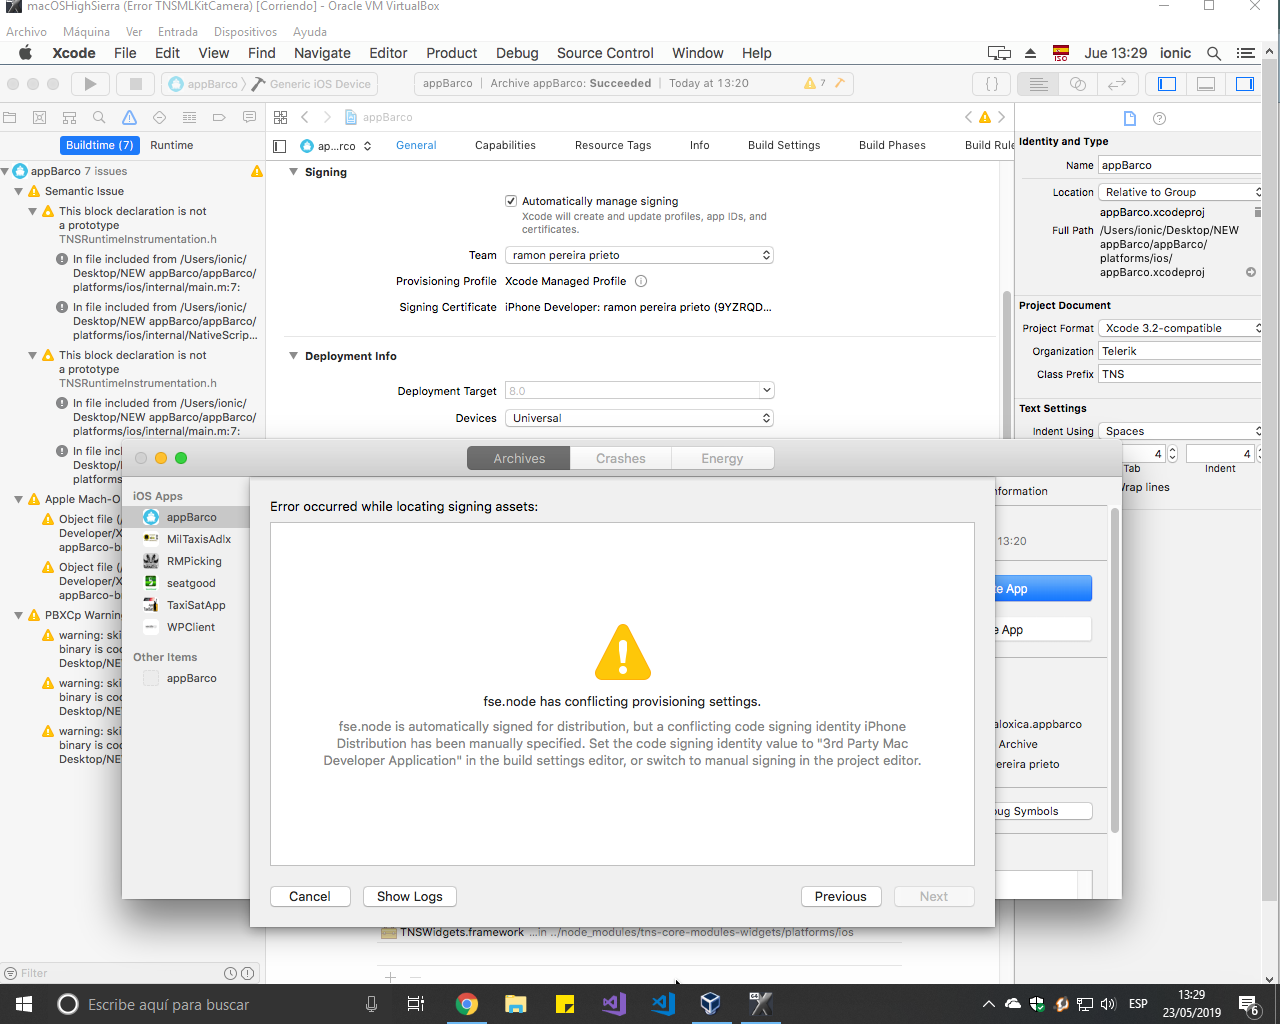Go forward in editor history
Screen dimensions: 1280x1024
click(x=327, y=117)
